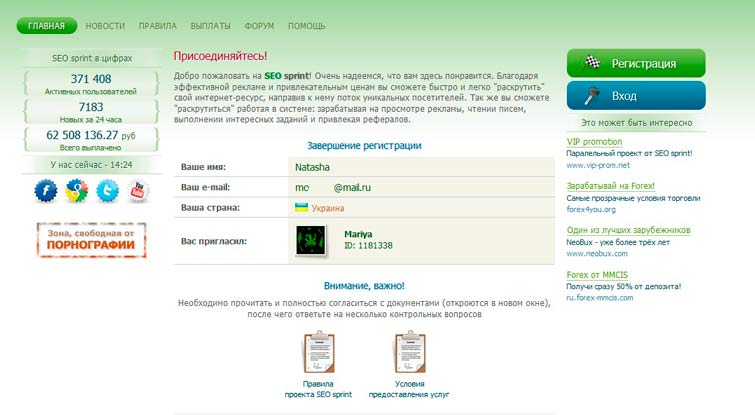Open the Помощь menu item
Screen dimensions: 755x415
click(x=307, y=26)
